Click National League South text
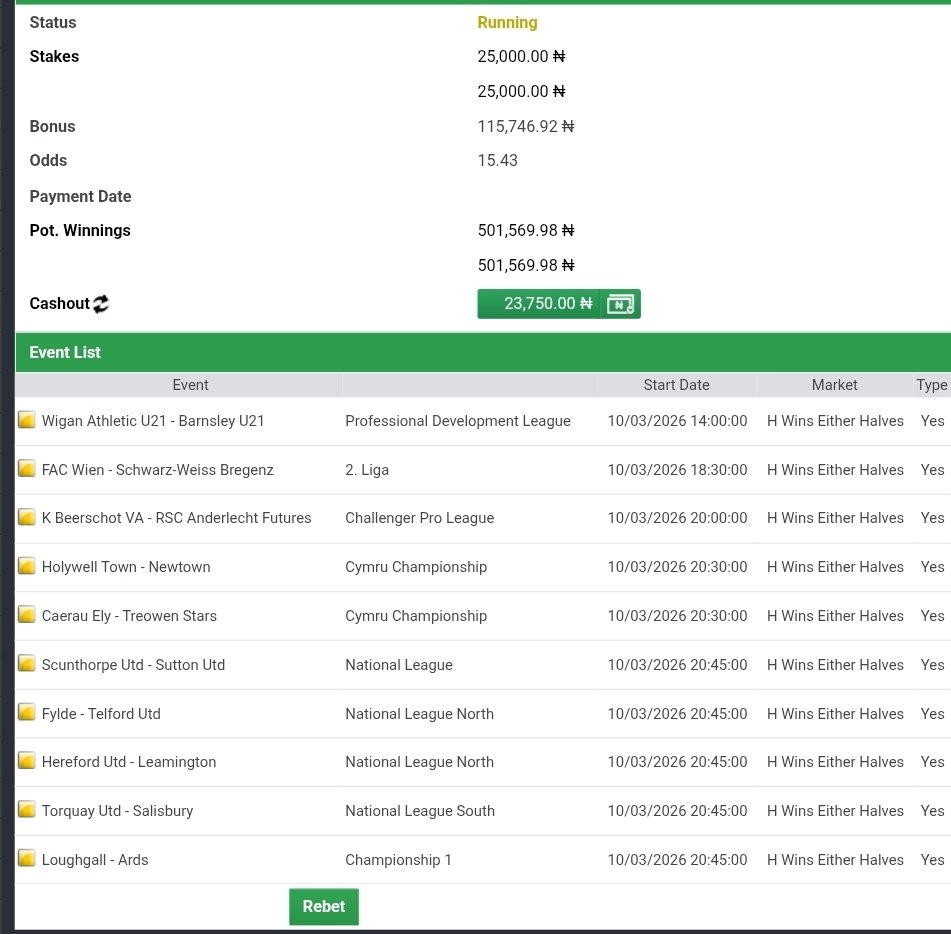Image resolution: width=951 pixels, height=934 pixels. coord(420,811)
